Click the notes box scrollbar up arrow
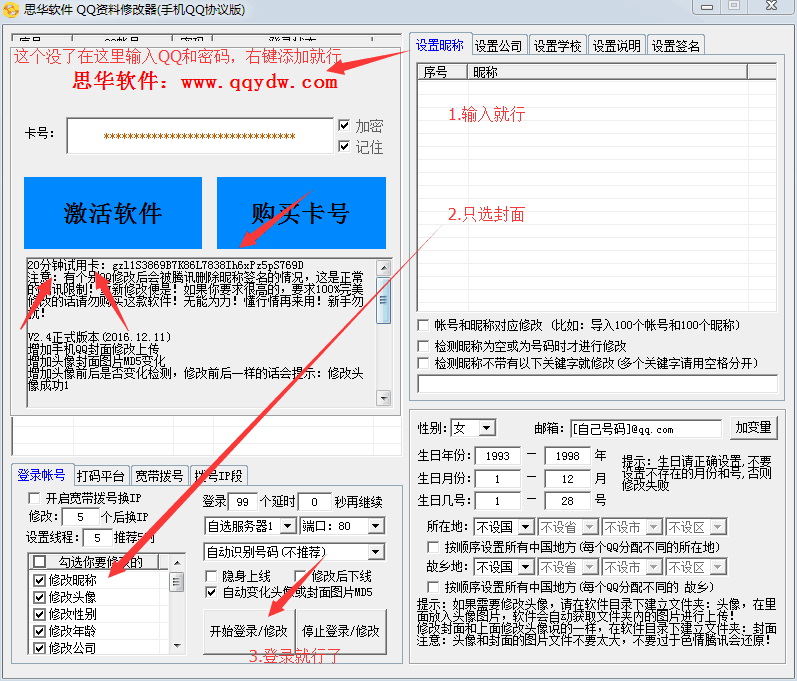 pos(384,268)
